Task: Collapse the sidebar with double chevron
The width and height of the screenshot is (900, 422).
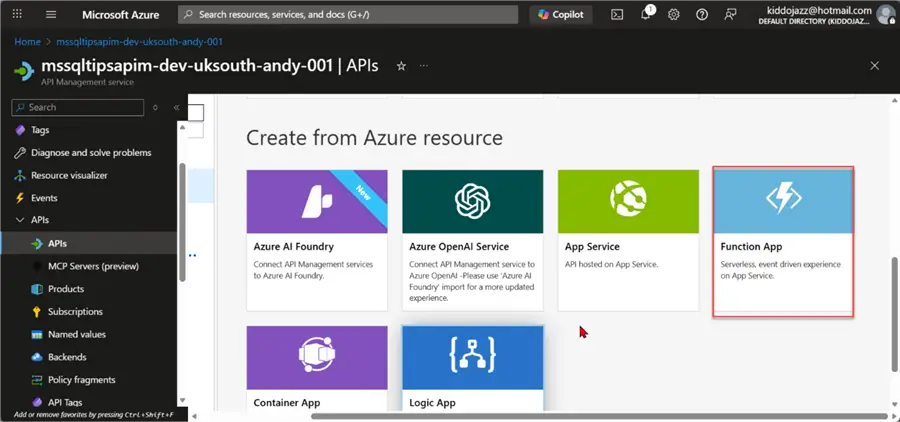Action: click(176, 107)
